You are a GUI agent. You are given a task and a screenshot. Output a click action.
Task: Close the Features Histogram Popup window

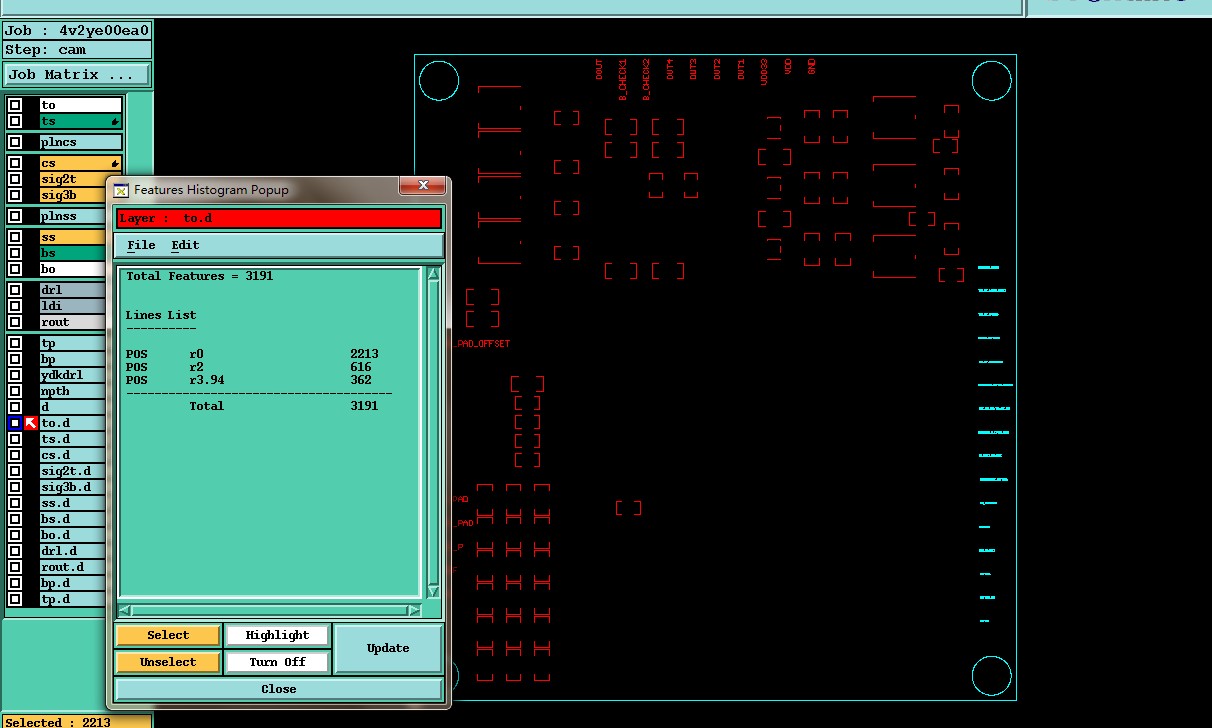point(422,185)
